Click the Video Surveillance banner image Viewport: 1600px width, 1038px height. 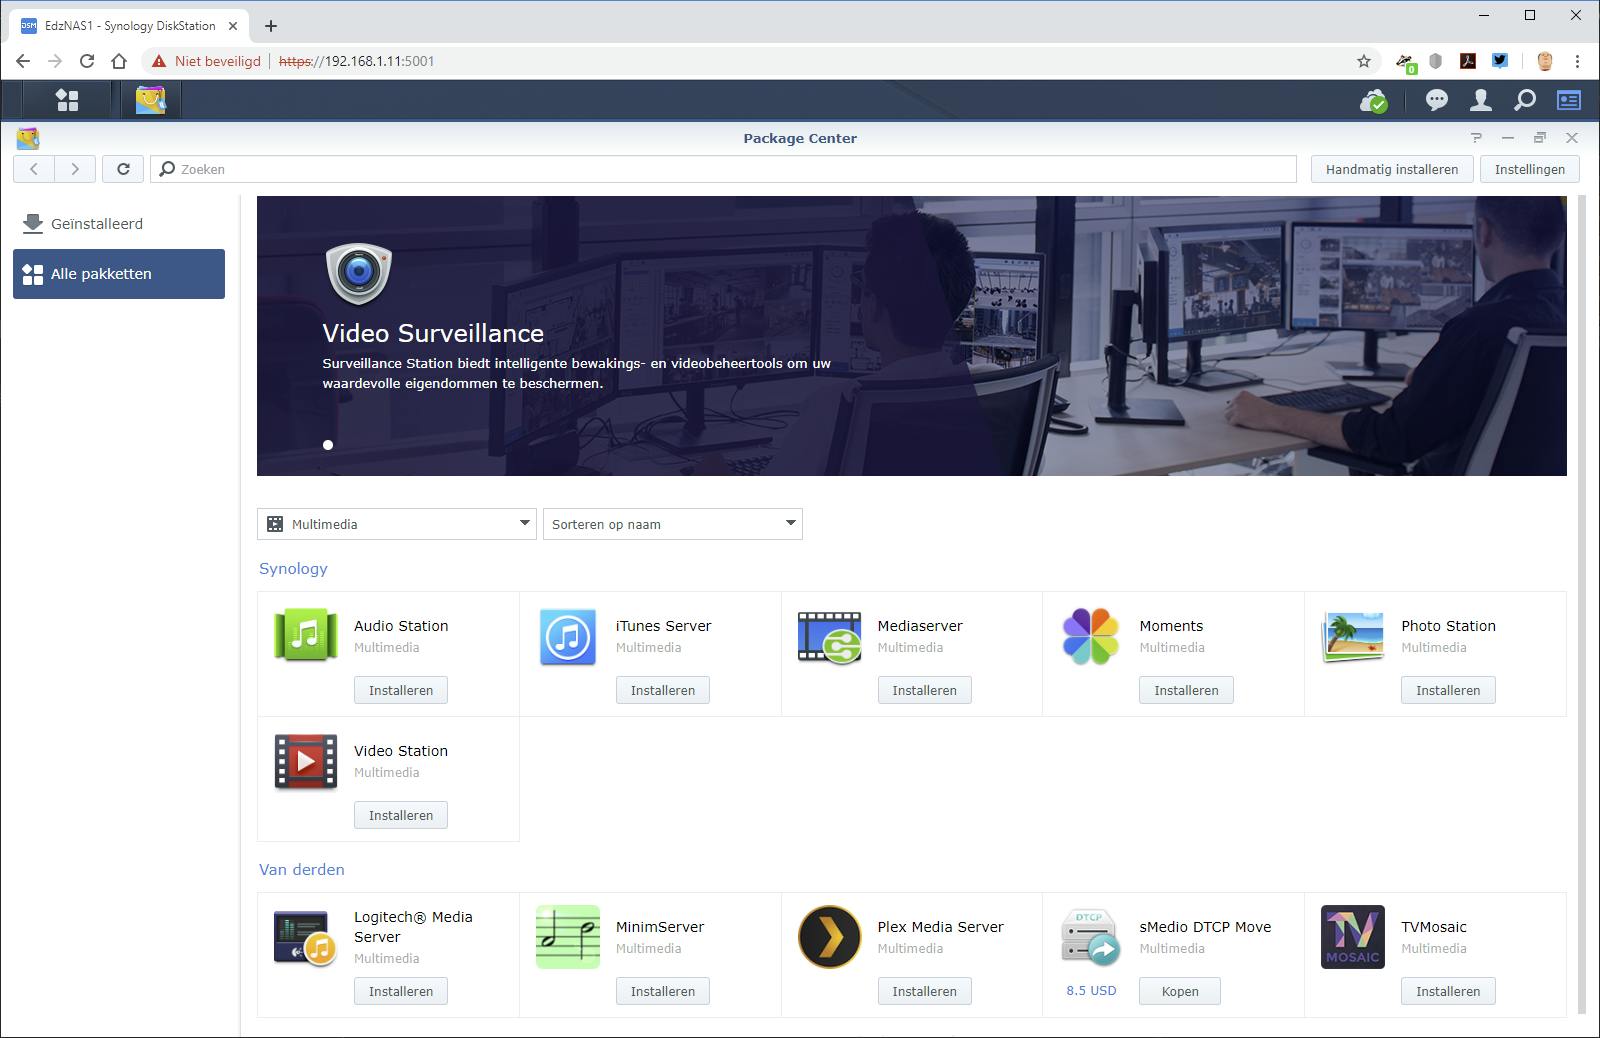tap(912, 336)
